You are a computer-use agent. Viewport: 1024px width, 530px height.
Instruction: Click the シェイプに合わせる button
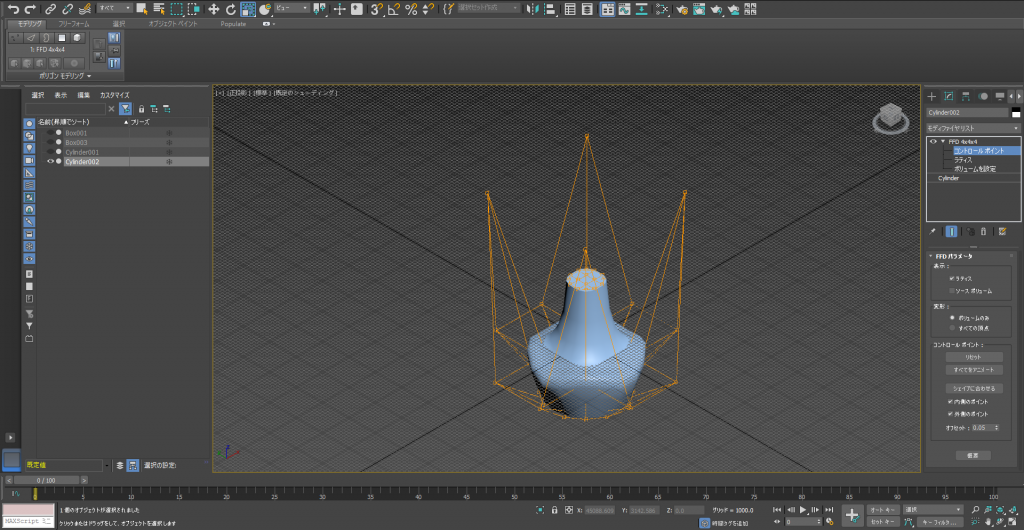974,388
